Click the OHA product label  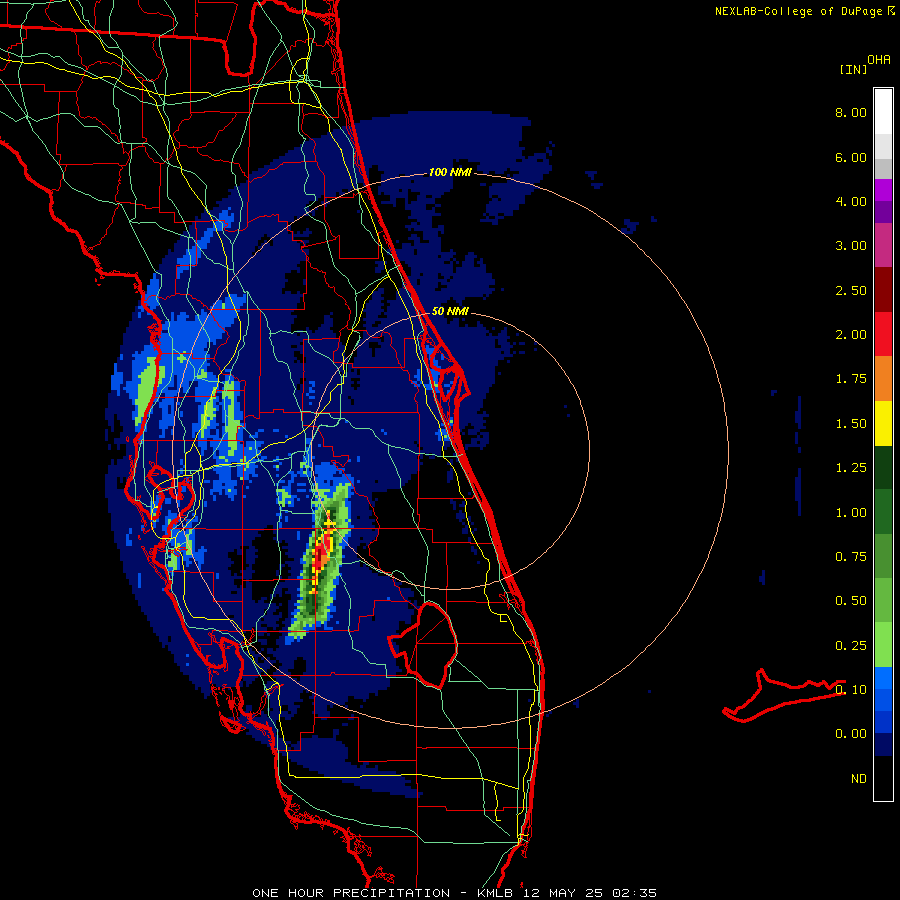pyautogui.click(x=879, y=60)
